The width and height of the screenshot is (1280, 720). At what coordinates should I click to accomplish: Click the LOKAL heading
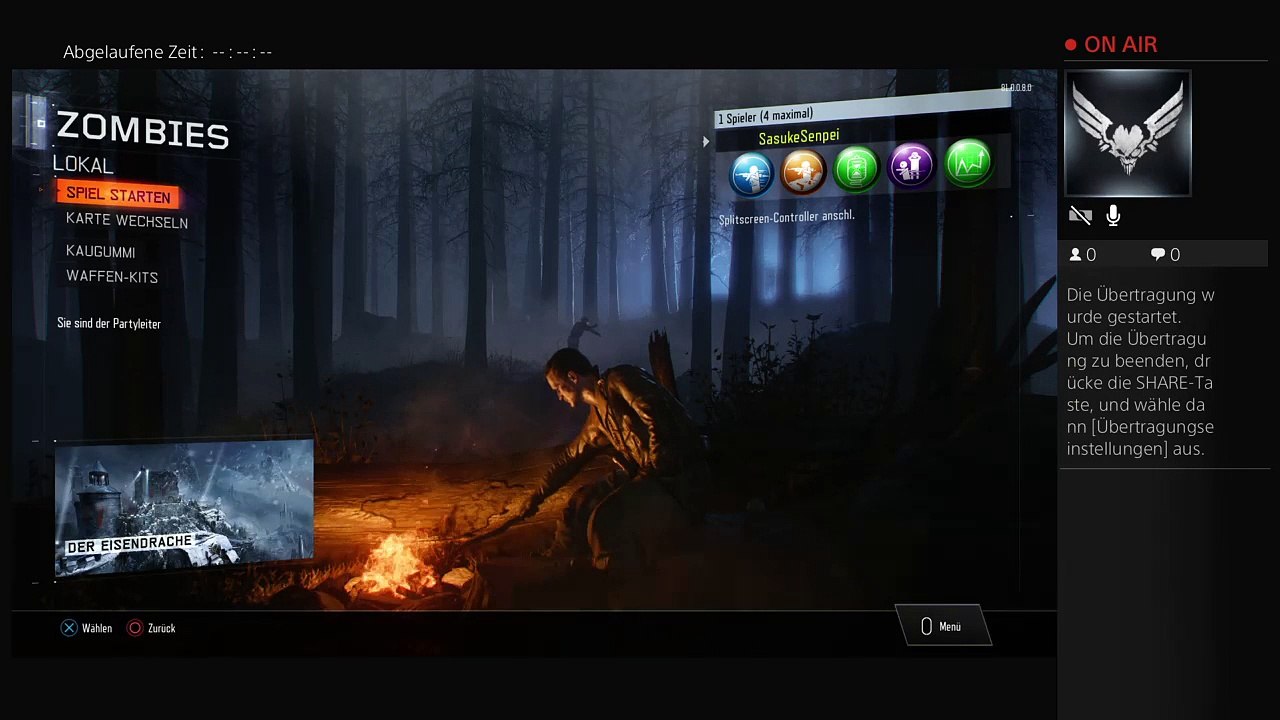point(83,165)
